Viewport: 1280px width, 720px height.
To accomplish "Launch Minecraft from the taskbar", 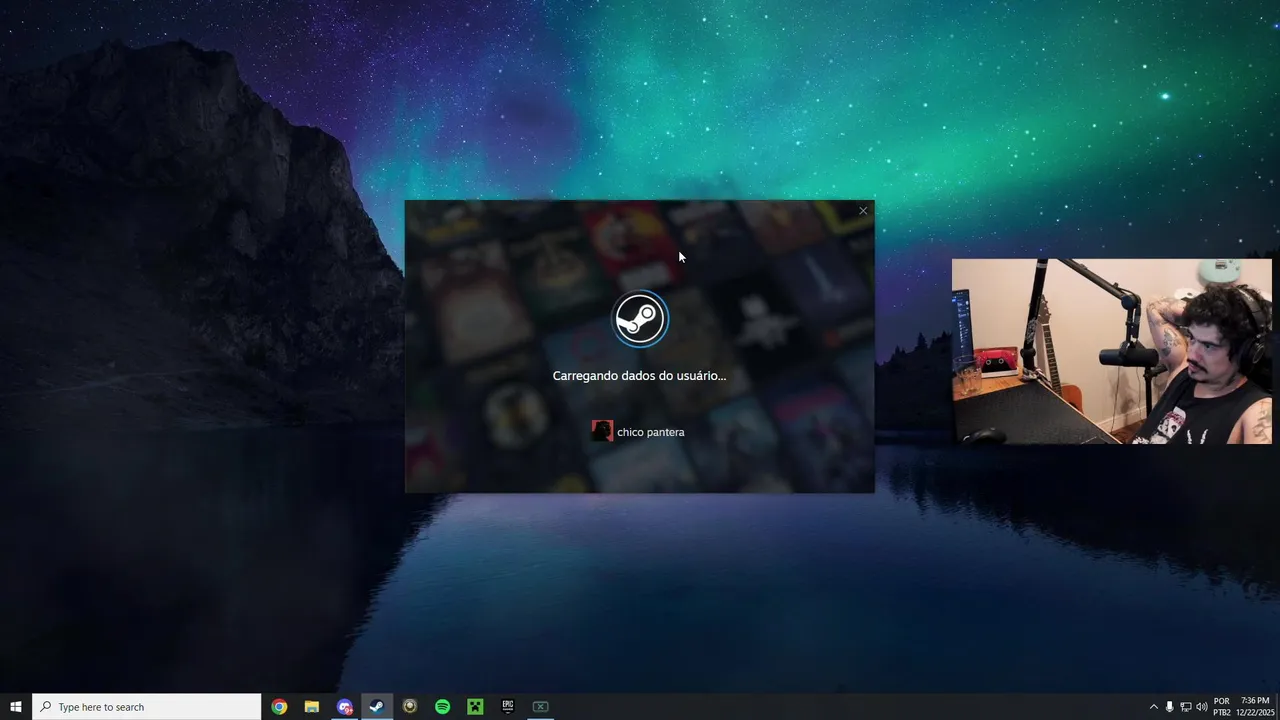I will [x=475, y=707].
